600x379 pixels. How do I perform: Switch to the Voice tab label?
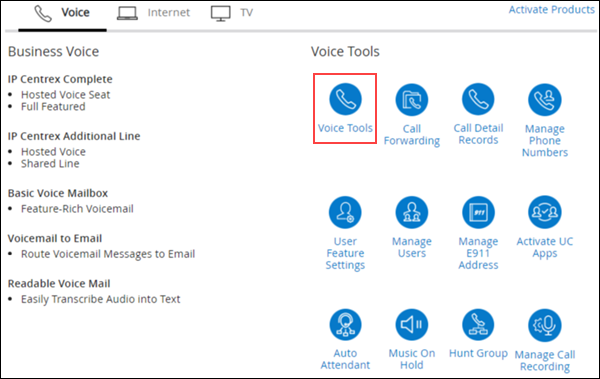(x=75, y=13)
